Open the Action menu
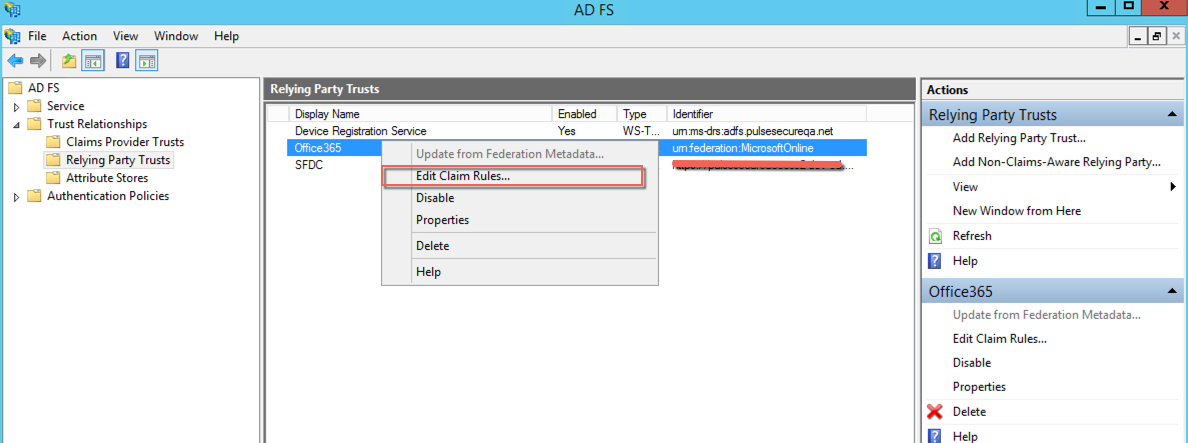The height and width of the screenshot is (443, 1188). pyautogui.click(x=80, y=36)
